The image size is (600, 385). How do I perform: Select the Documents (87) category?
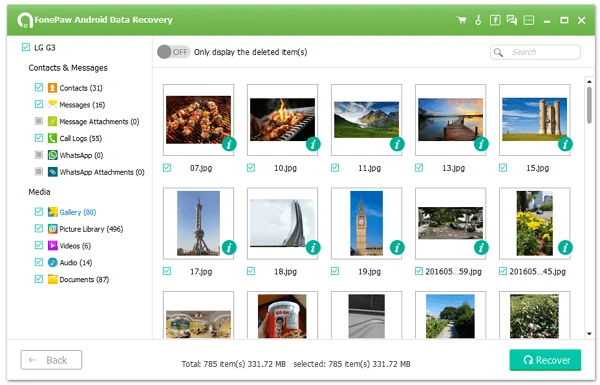pos(84,279)
